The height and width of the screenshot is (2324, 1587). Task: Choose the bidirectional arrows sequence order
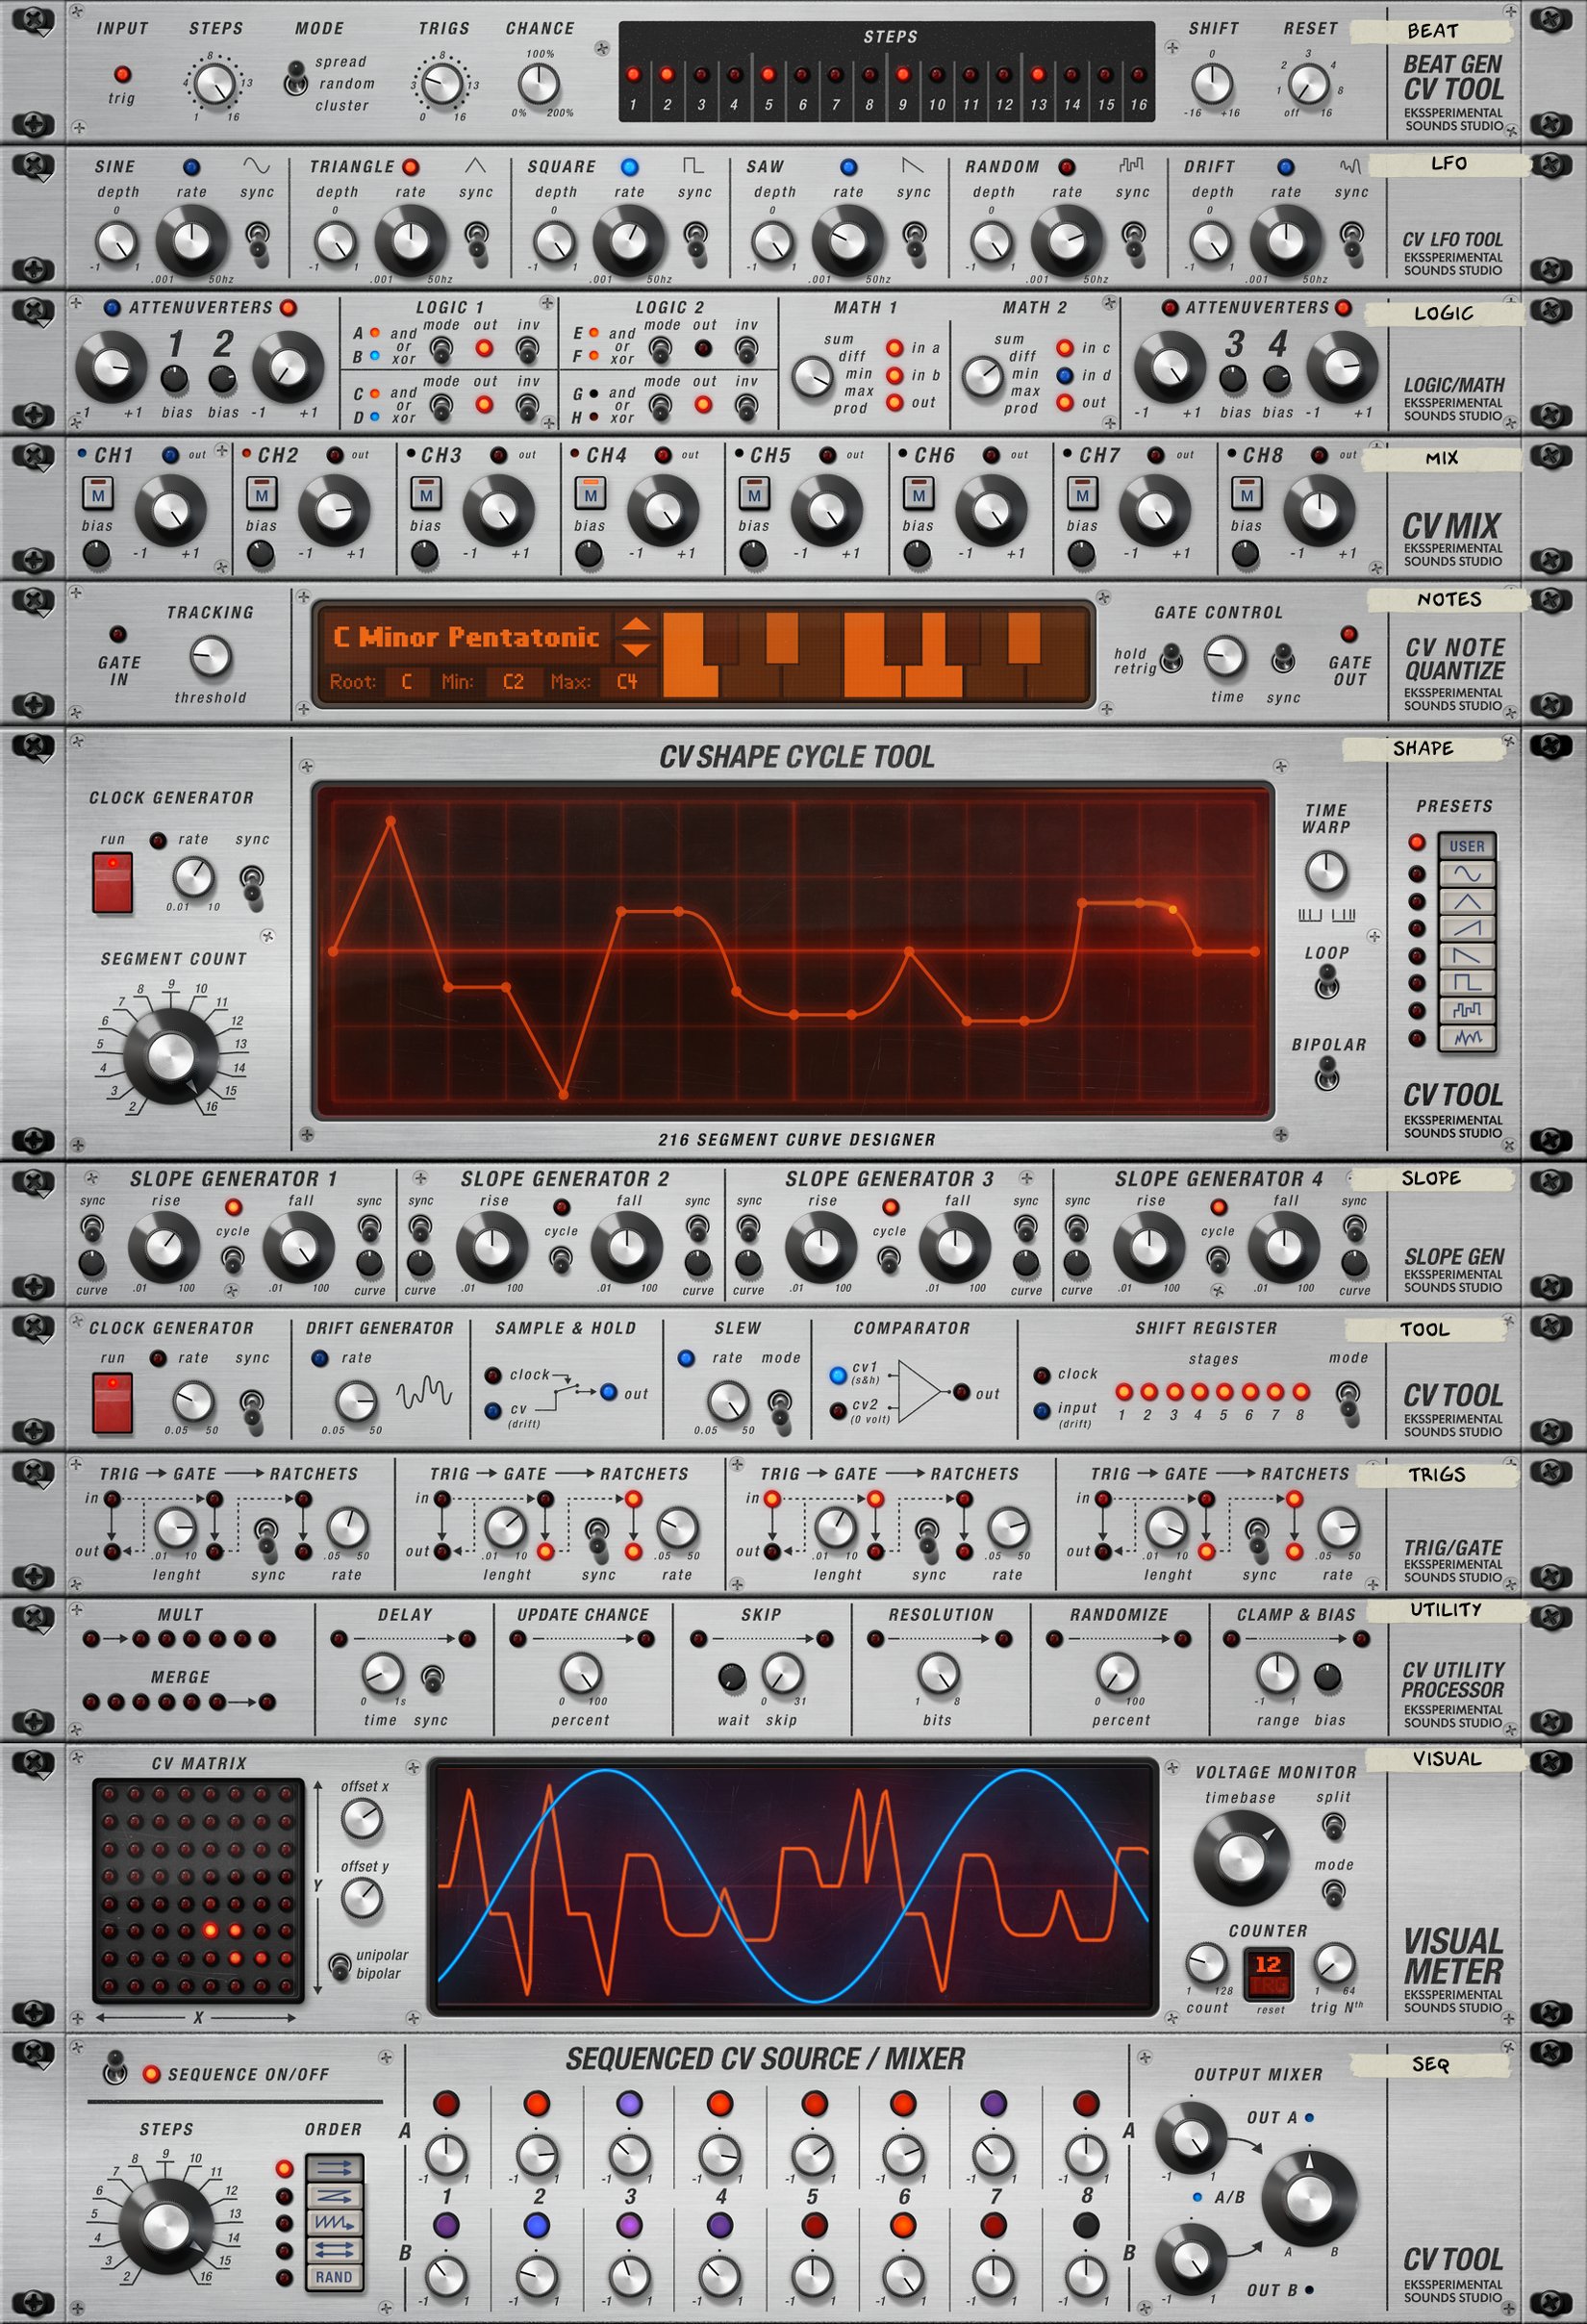(334, 2250)
